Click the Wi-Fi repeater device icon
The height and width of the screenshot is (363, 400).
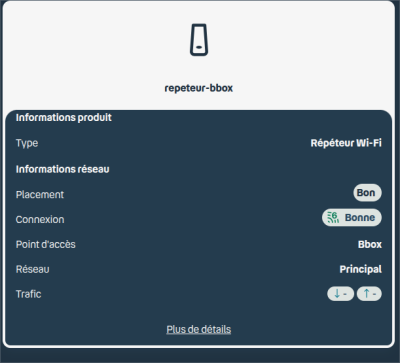(199, 40)
